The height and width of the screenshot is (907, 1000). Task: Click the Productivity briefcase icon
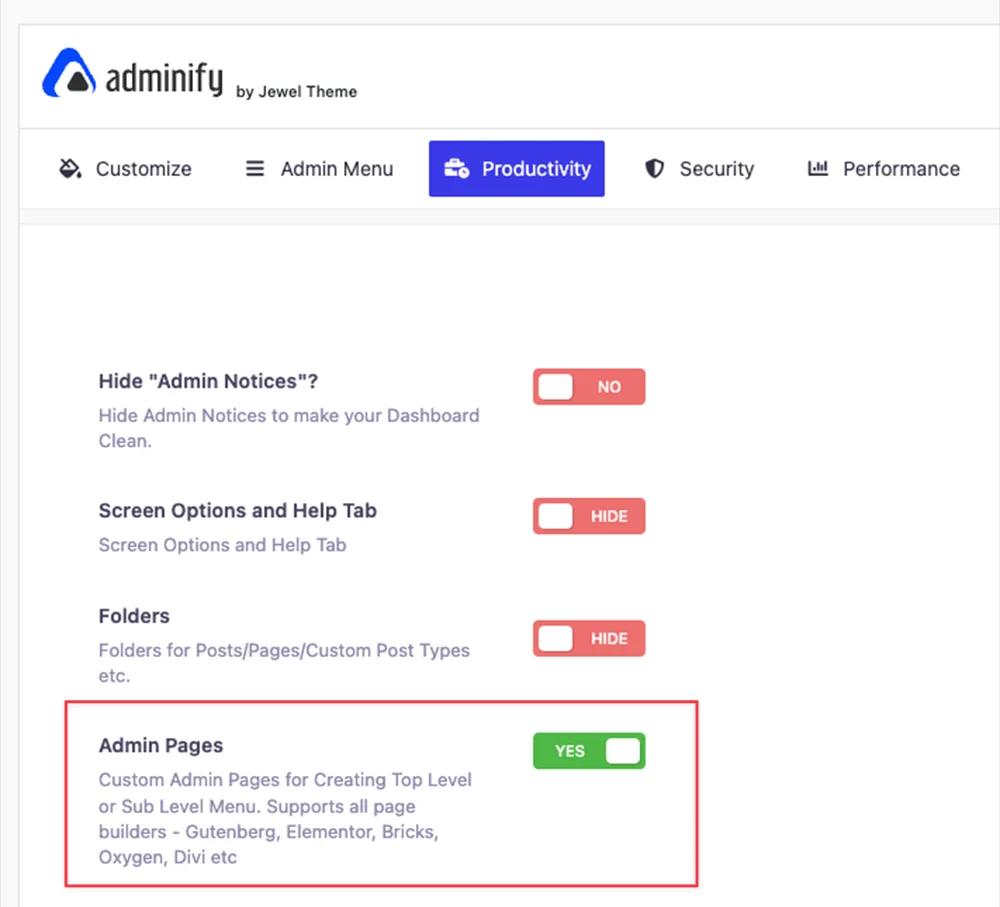point(457,168)
